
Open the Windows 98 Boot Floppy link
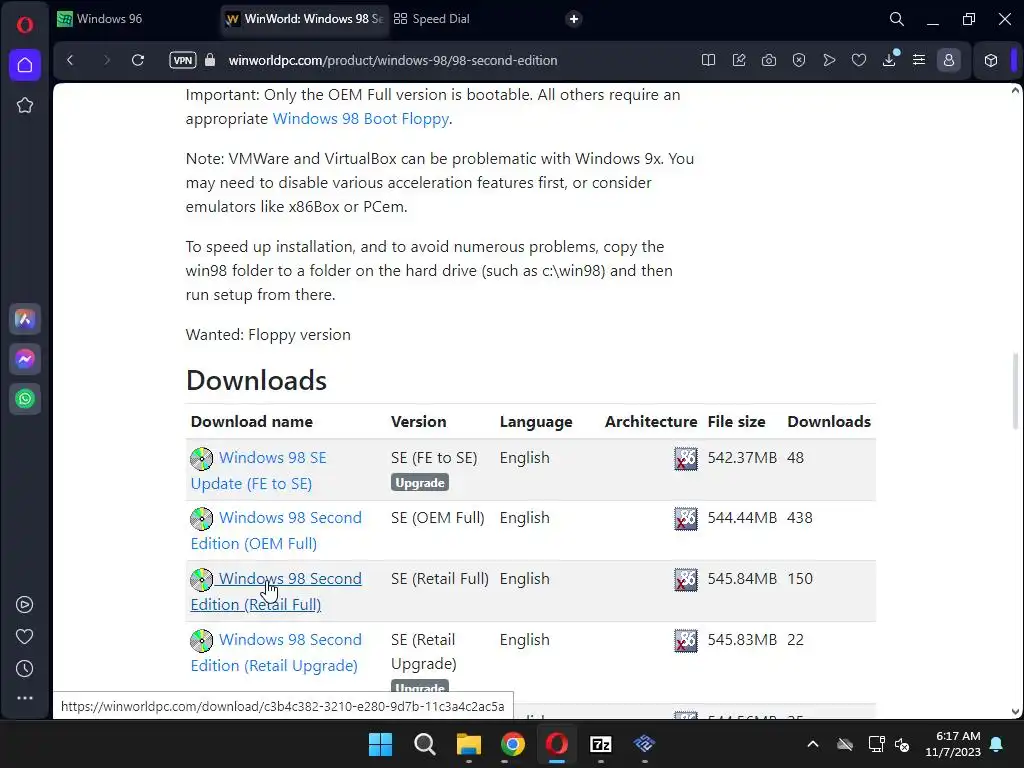[x=360, y=119]
